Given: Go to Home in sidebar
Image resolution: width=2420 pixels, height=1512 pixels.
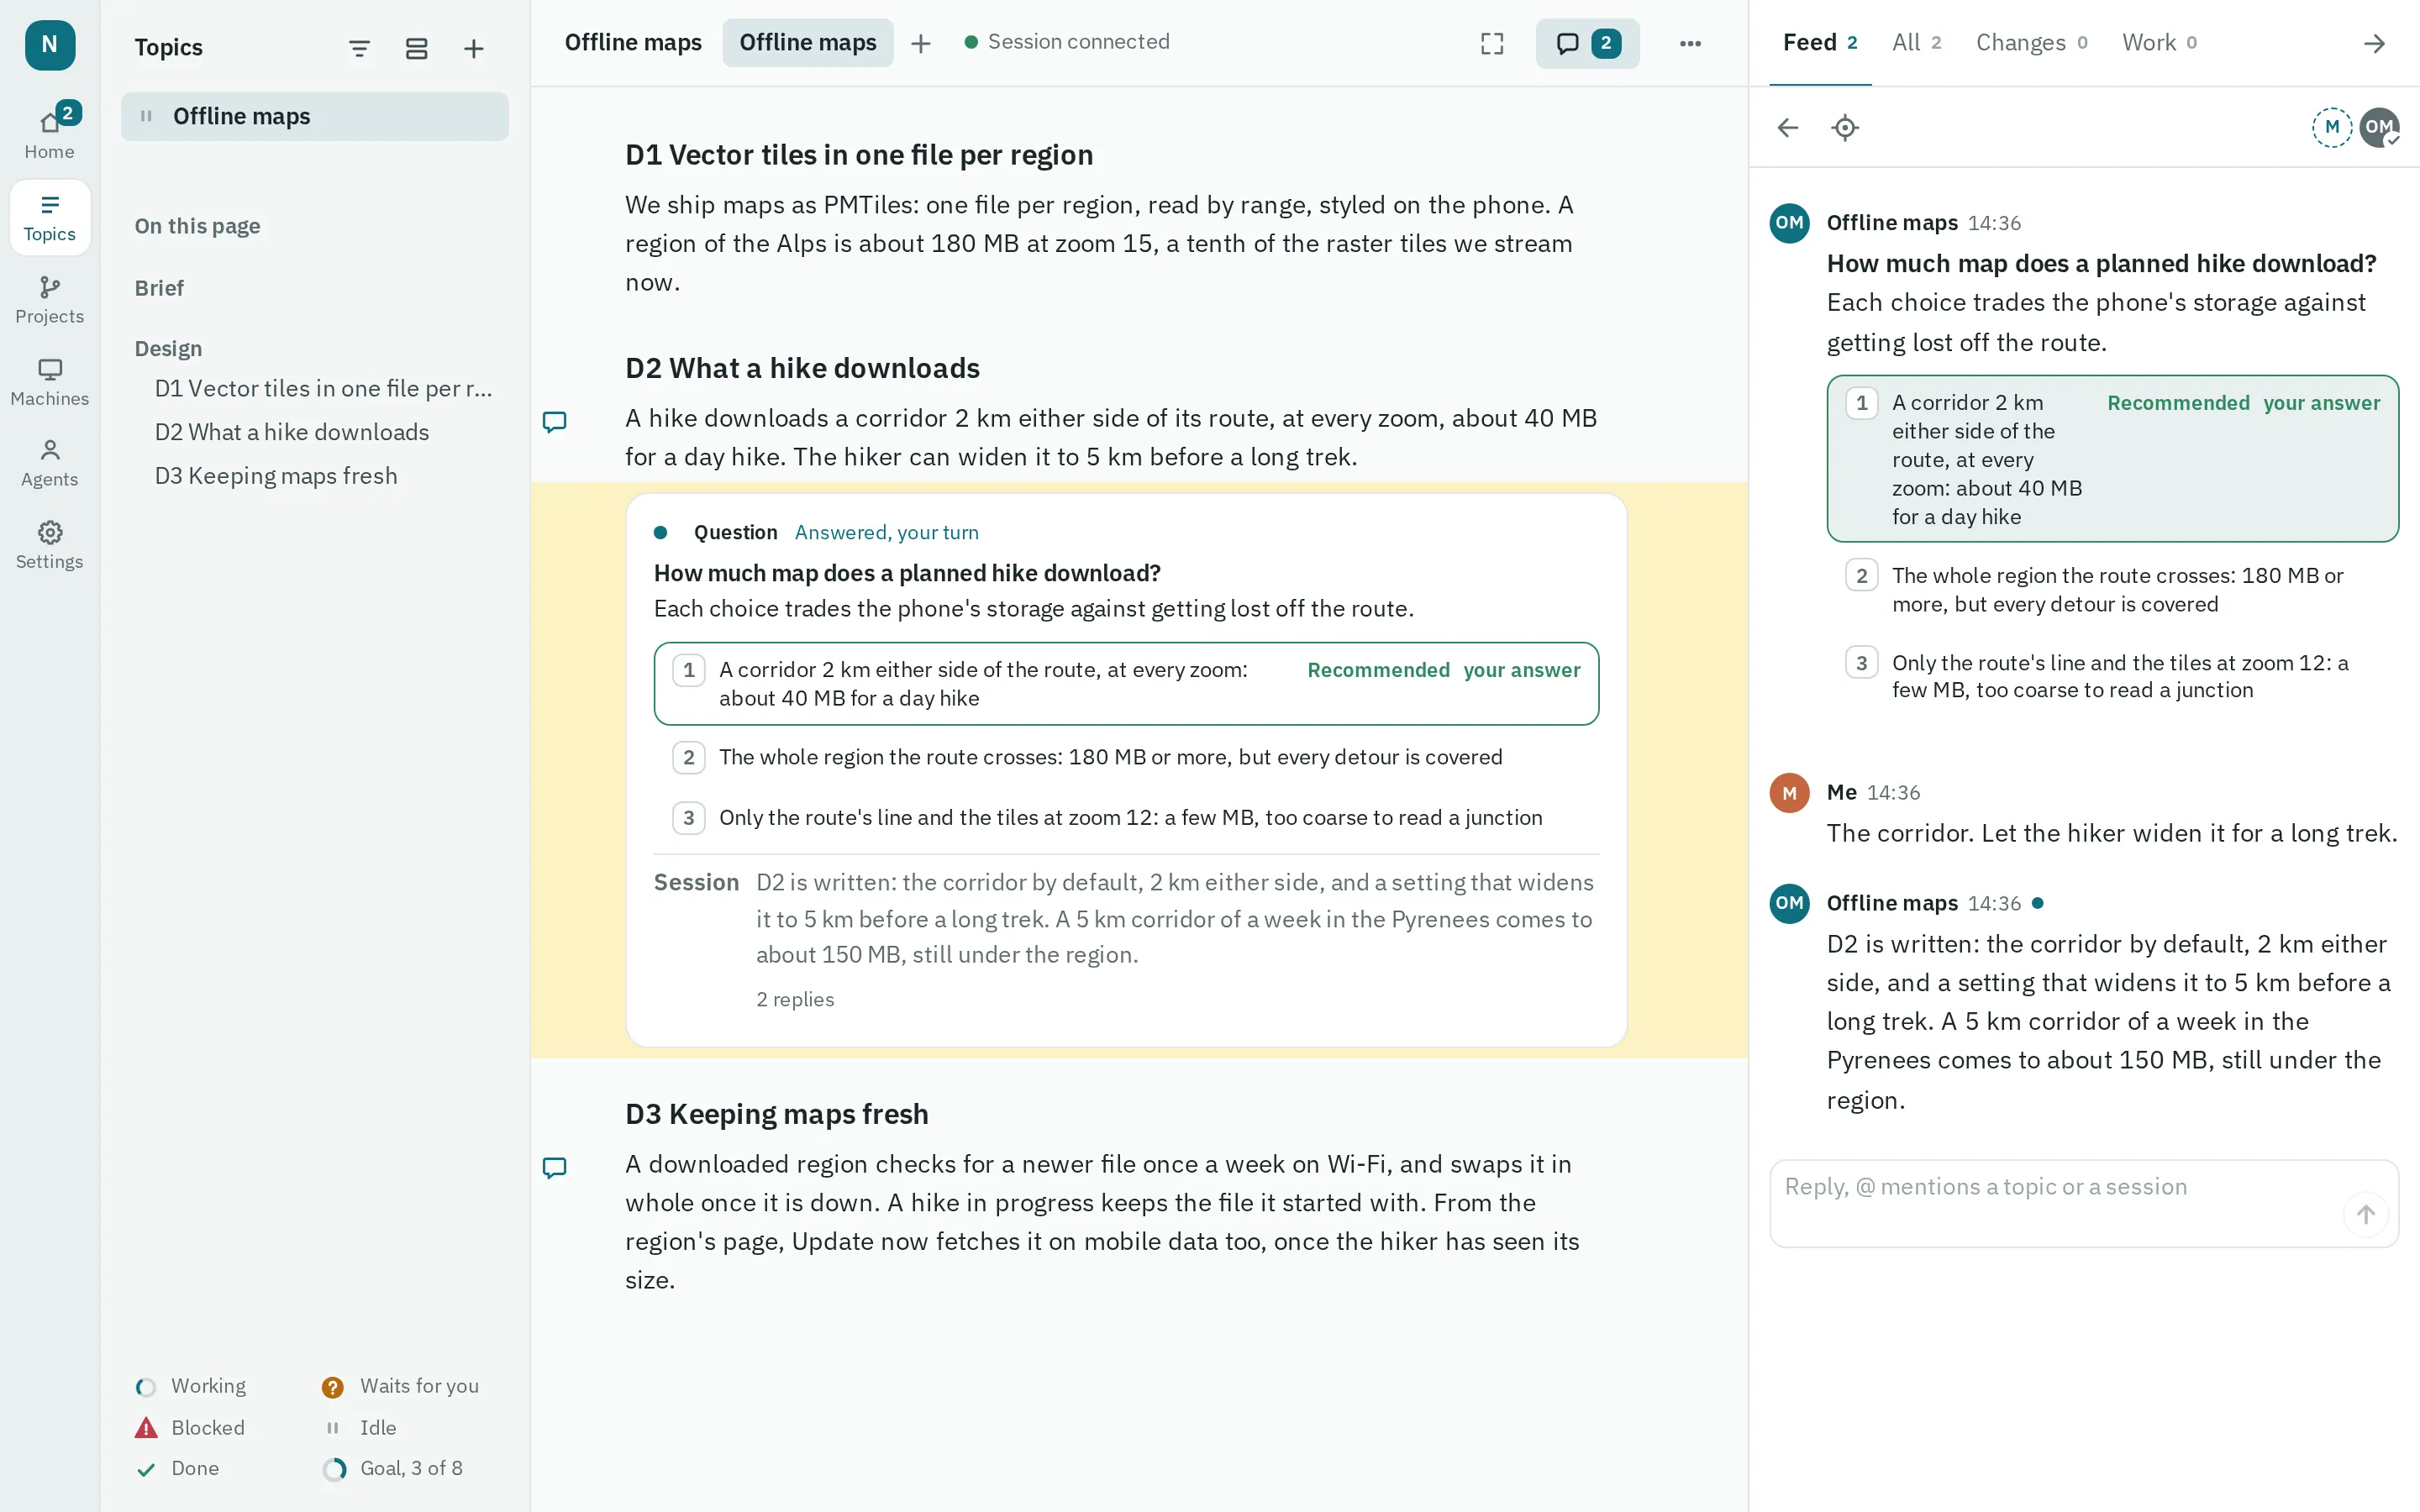Looking at the screenshot, I should coord(49,133).
